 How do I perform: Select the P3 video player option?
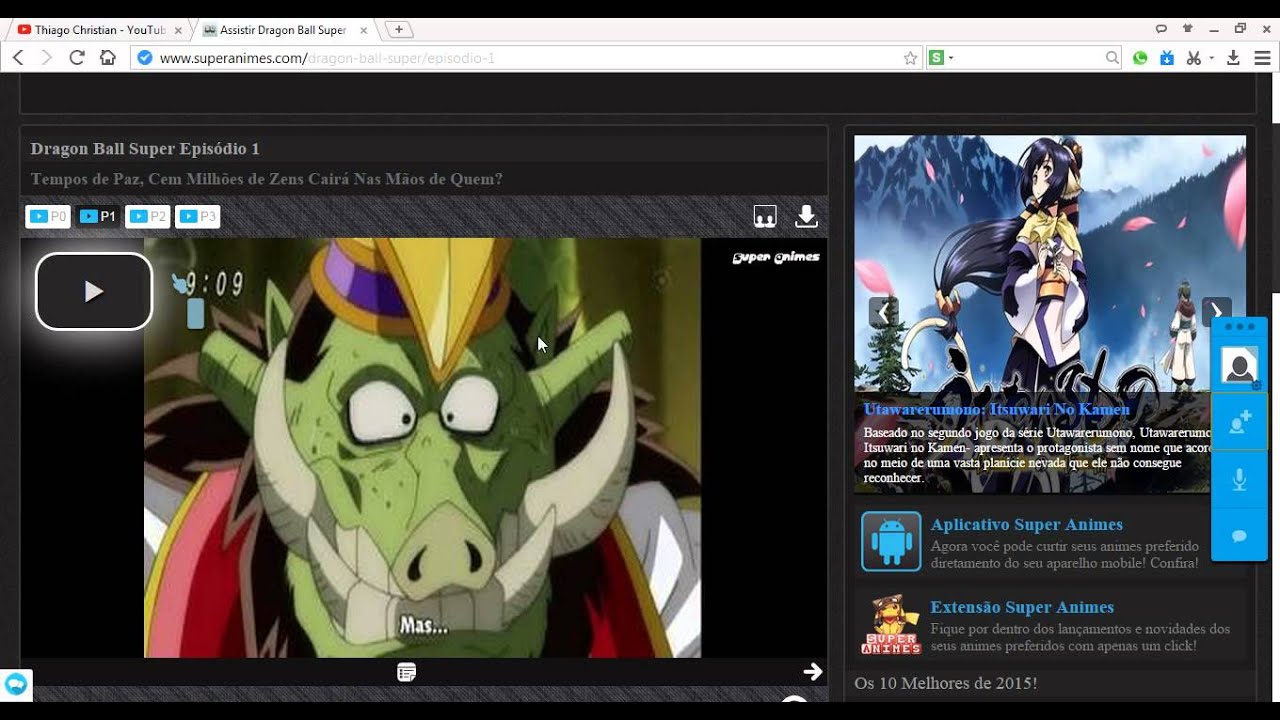click(197, 216)
